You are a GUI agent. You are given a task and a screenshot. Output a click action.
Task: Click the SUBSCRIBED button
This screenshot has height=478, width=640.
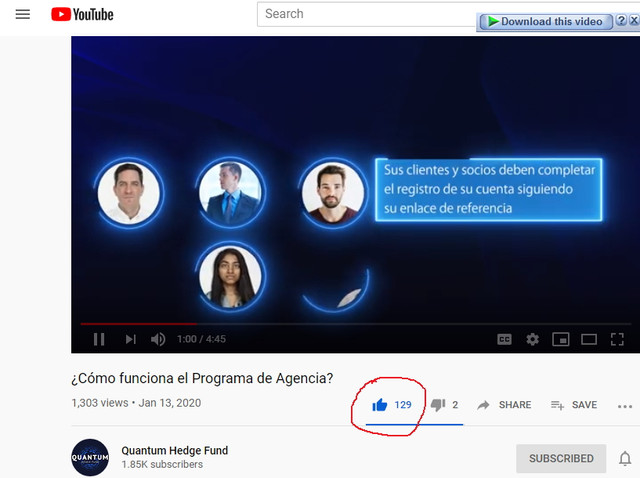[561, 458]
